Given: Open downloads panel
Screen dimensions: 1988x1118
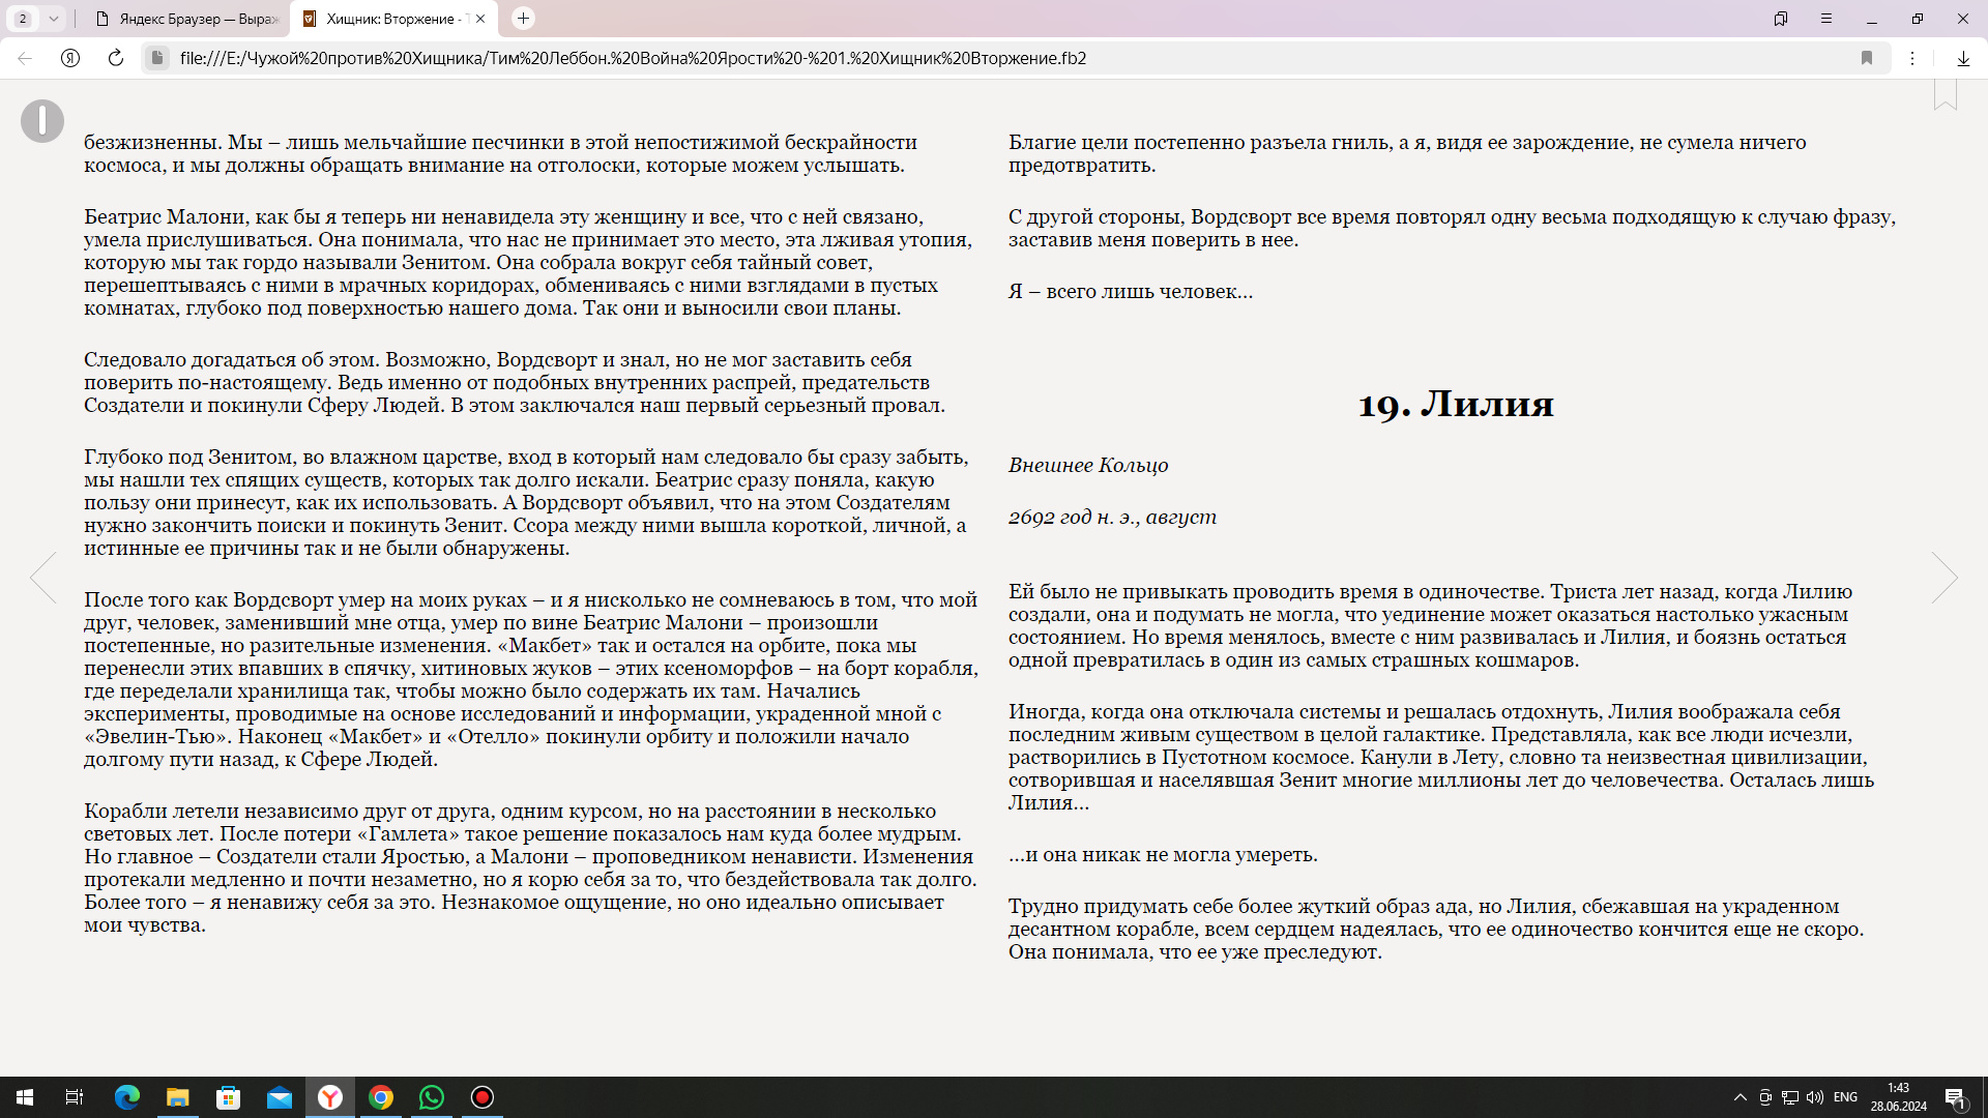Looking at the screenshot, I should tap(1963, 58).
